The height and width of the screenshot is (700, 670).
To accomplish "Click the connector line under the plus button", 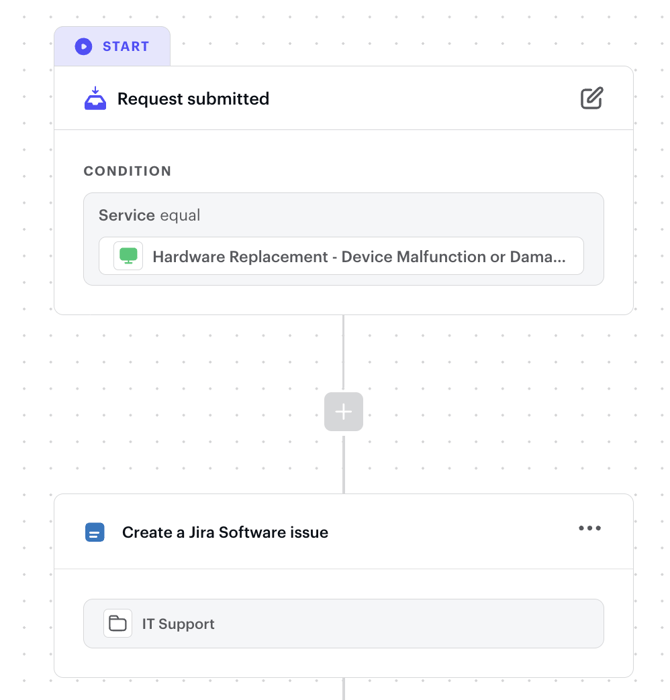I will point(343,462).
